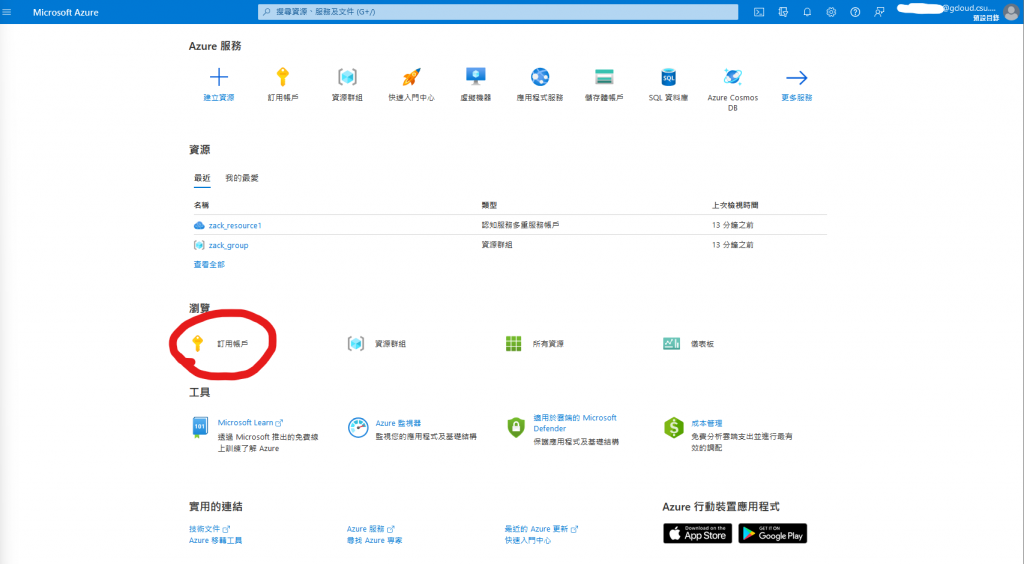This screenshot has height=564, width=1024.
Task: Click the Defender green shield icon
Action: coord(516,428)
